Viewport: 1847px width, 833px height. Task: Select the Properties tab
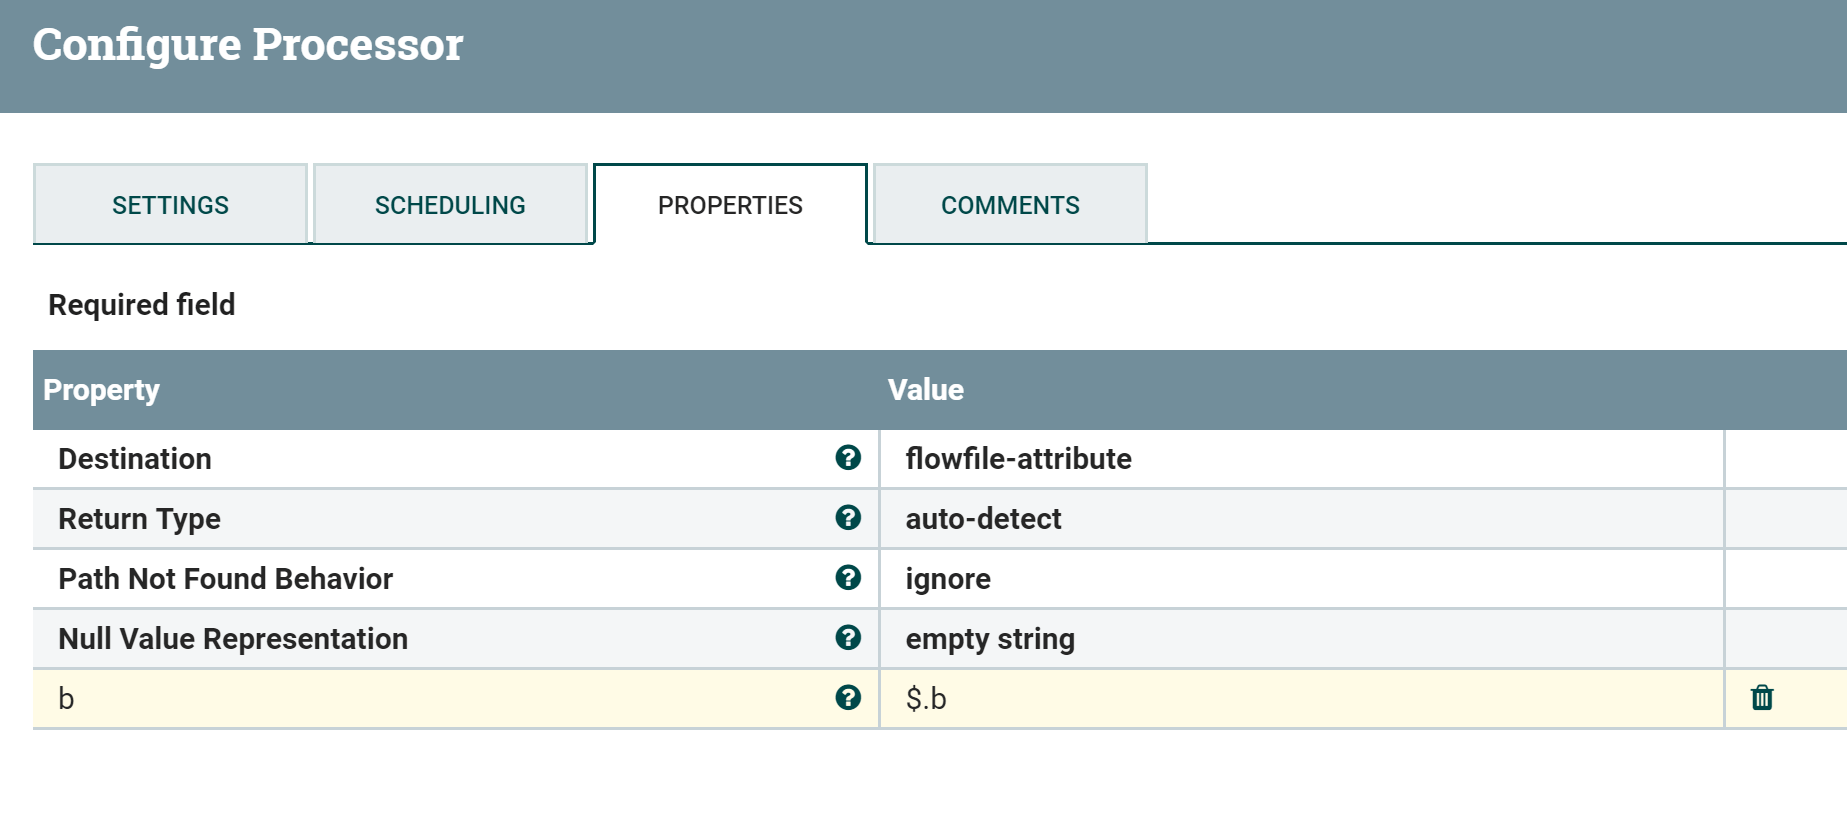tap(730, 205)
